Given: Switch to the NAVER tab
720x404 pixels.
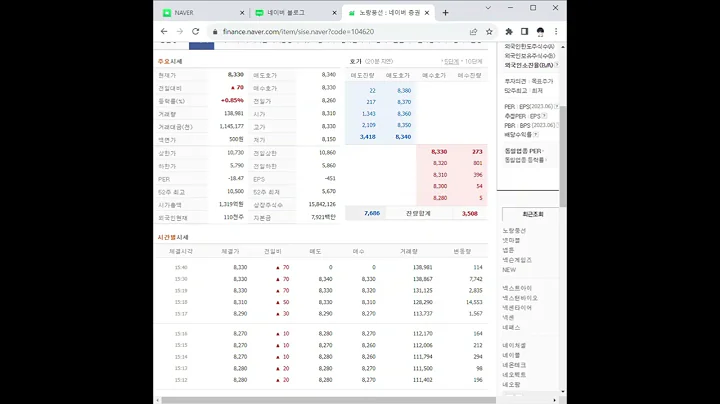Looking at the screenshot, I should (x=203, y=13).
